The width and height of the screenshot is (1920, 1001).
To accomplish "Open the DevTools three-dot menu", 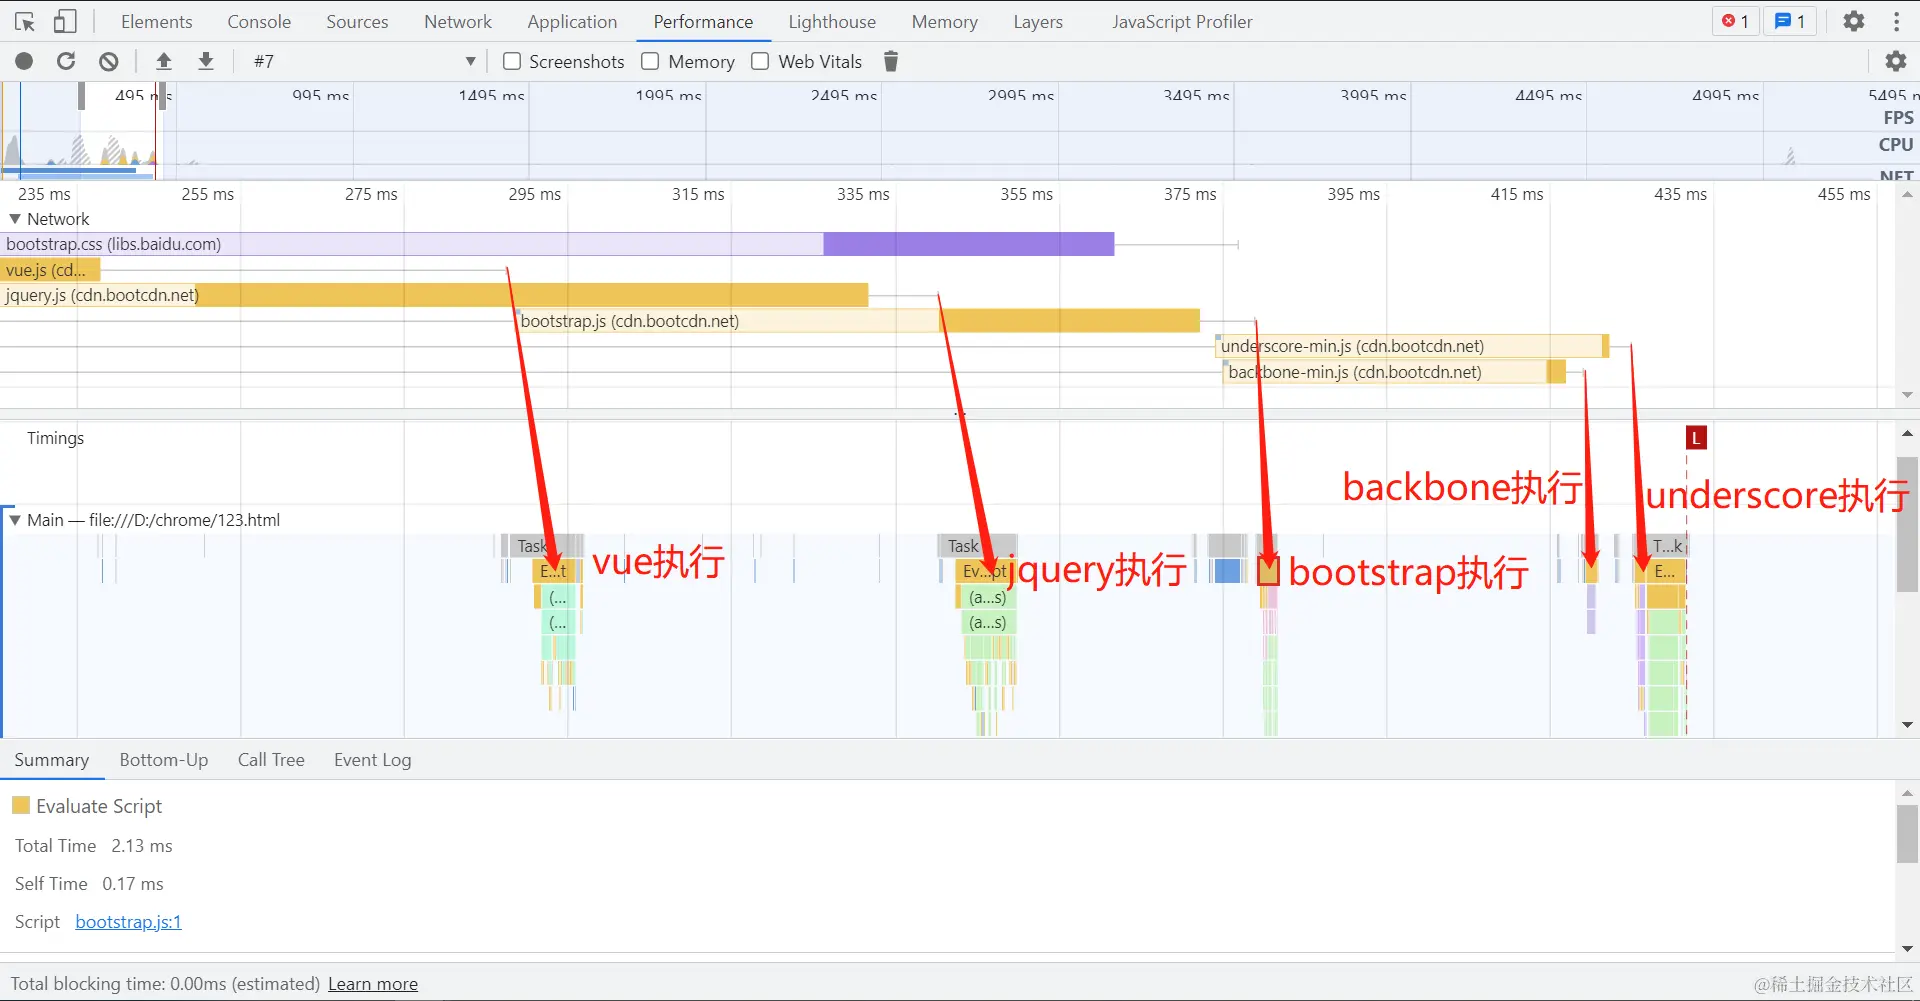I will coord(1897,21).
